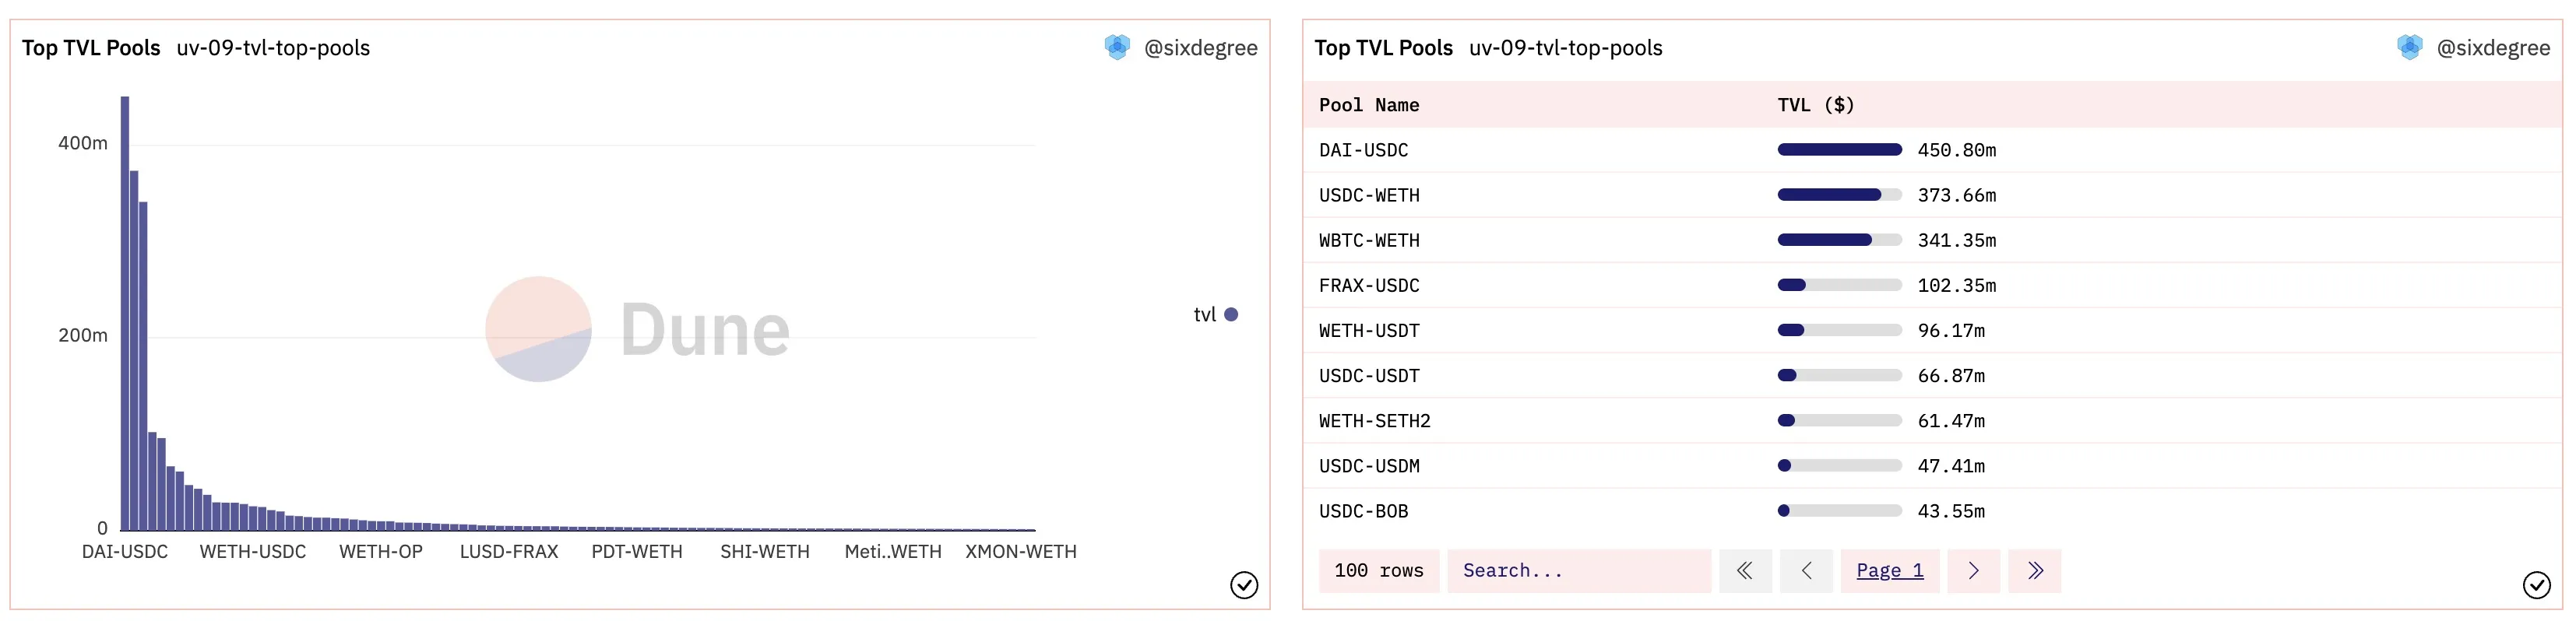Image resolution: width=2576 pixels, height=621 pixels.
Task: Open the Page 1 selector
Action: (x=1889, y=571)
